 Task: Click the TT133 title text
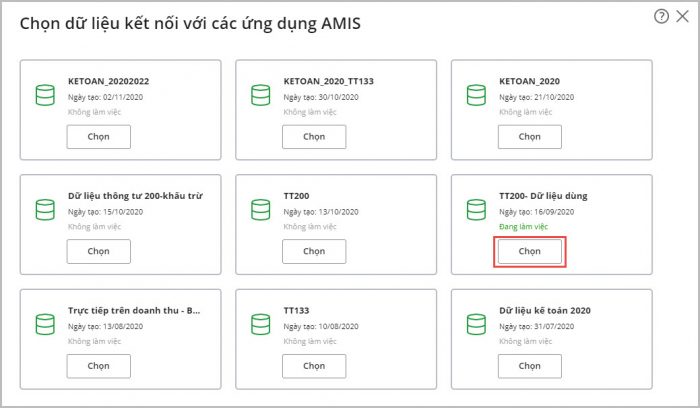click(296, 311)
